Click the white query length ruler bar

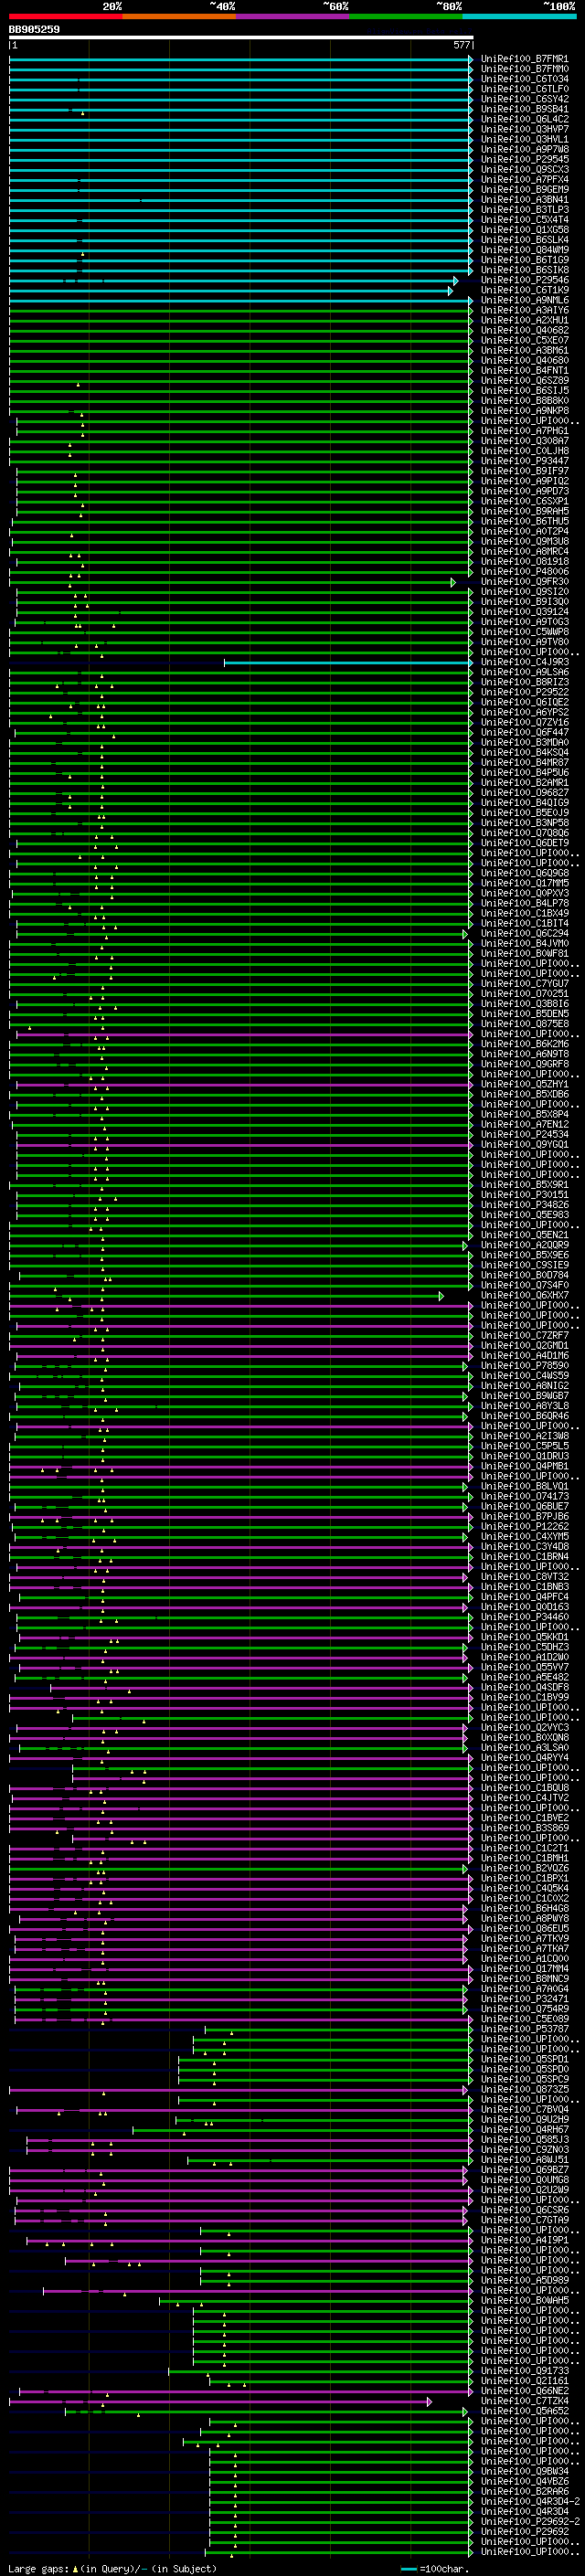(x=241, y=38)
